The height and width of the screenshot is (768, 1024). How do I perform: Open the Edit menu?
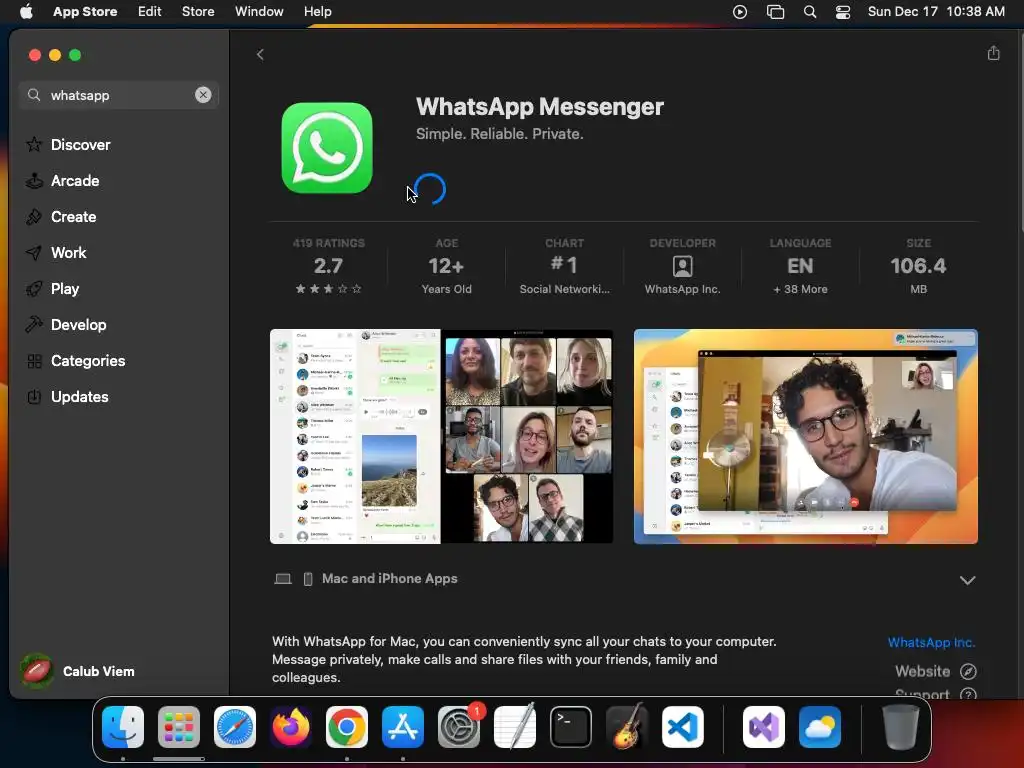(150, 11)
